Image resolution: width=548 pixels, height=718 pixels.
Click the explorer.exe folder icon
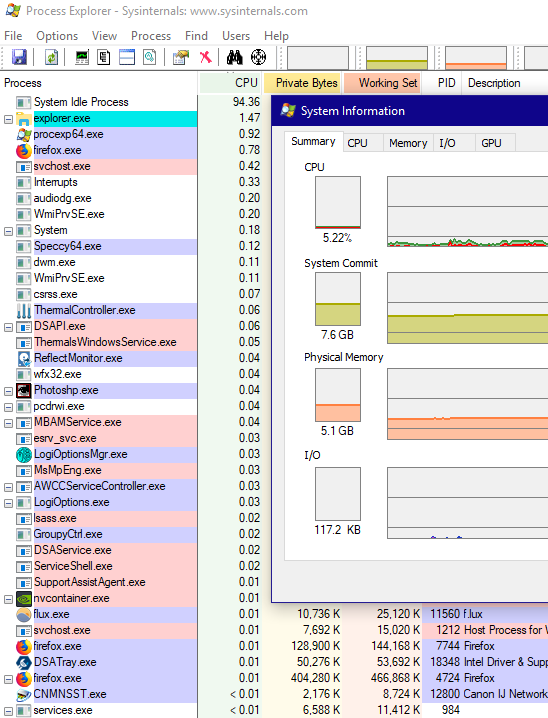[x=23, y=119]
